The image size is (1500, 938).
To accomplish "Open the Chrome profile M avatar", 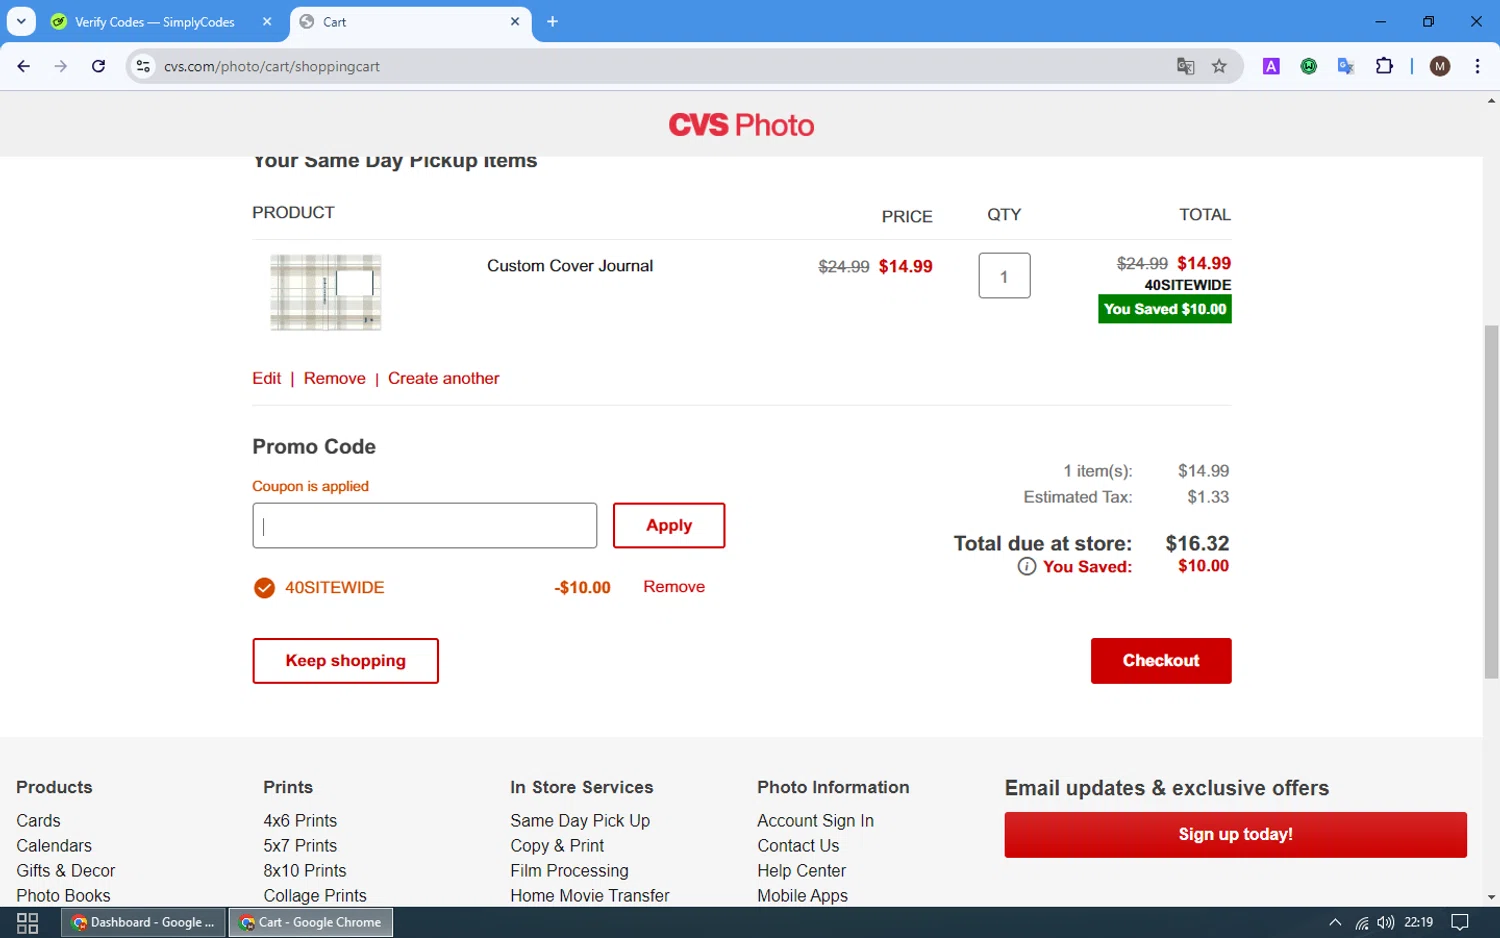I will point(1440,66).
